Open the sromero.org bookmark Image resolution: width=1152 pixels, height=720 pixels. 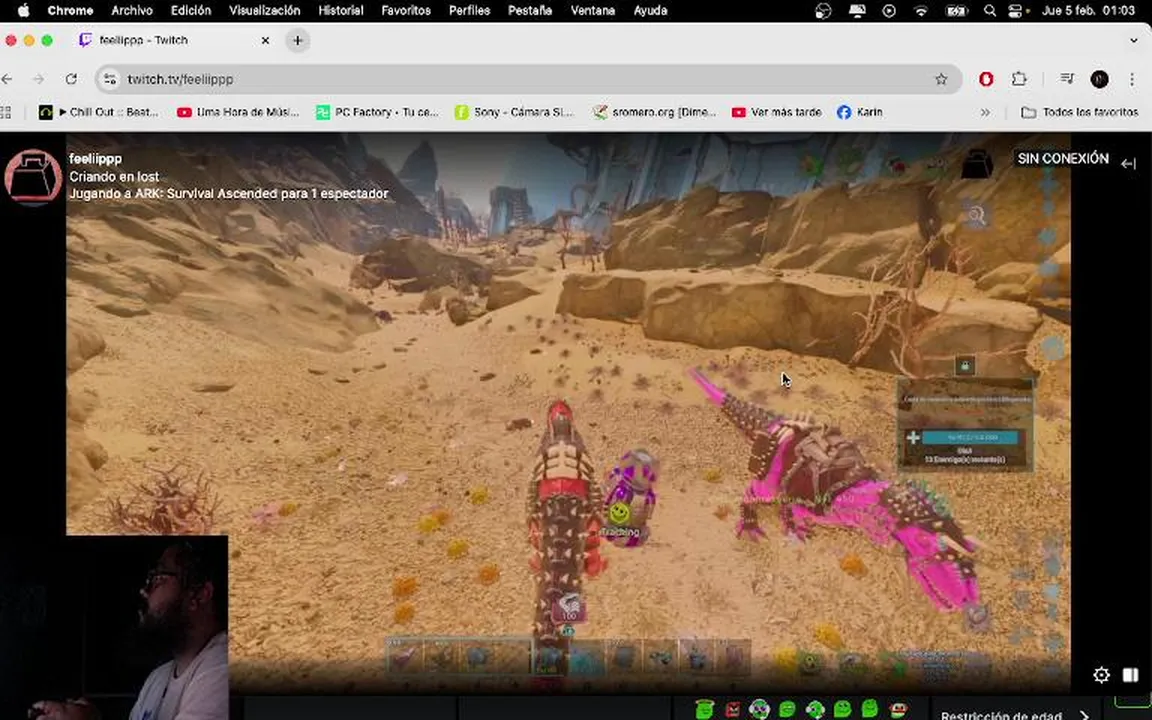point(654,112)
